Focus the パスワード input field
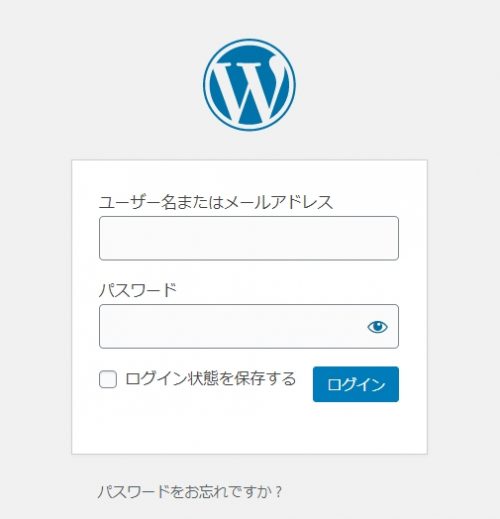 pos(249,326)
